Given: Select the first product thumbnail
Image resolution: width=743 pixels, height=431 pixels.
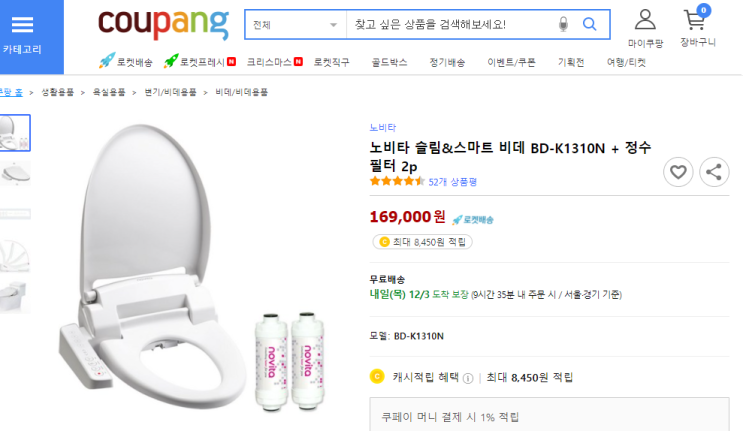Looking at the screenshot, I should coord(15,132).
